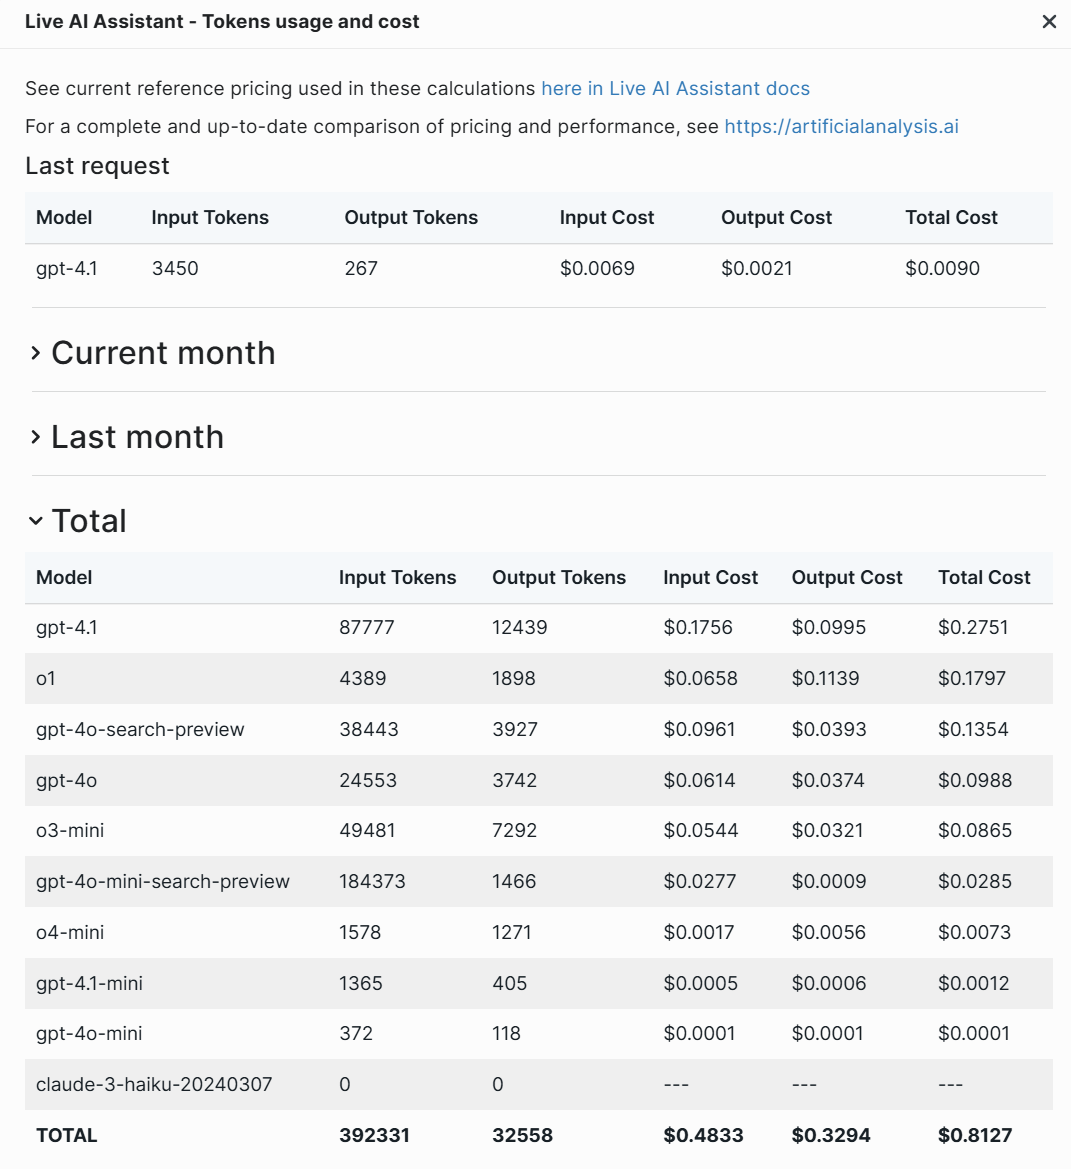1071x1169 pixels.
Task: Click the Last request heading
Action: 97,166
